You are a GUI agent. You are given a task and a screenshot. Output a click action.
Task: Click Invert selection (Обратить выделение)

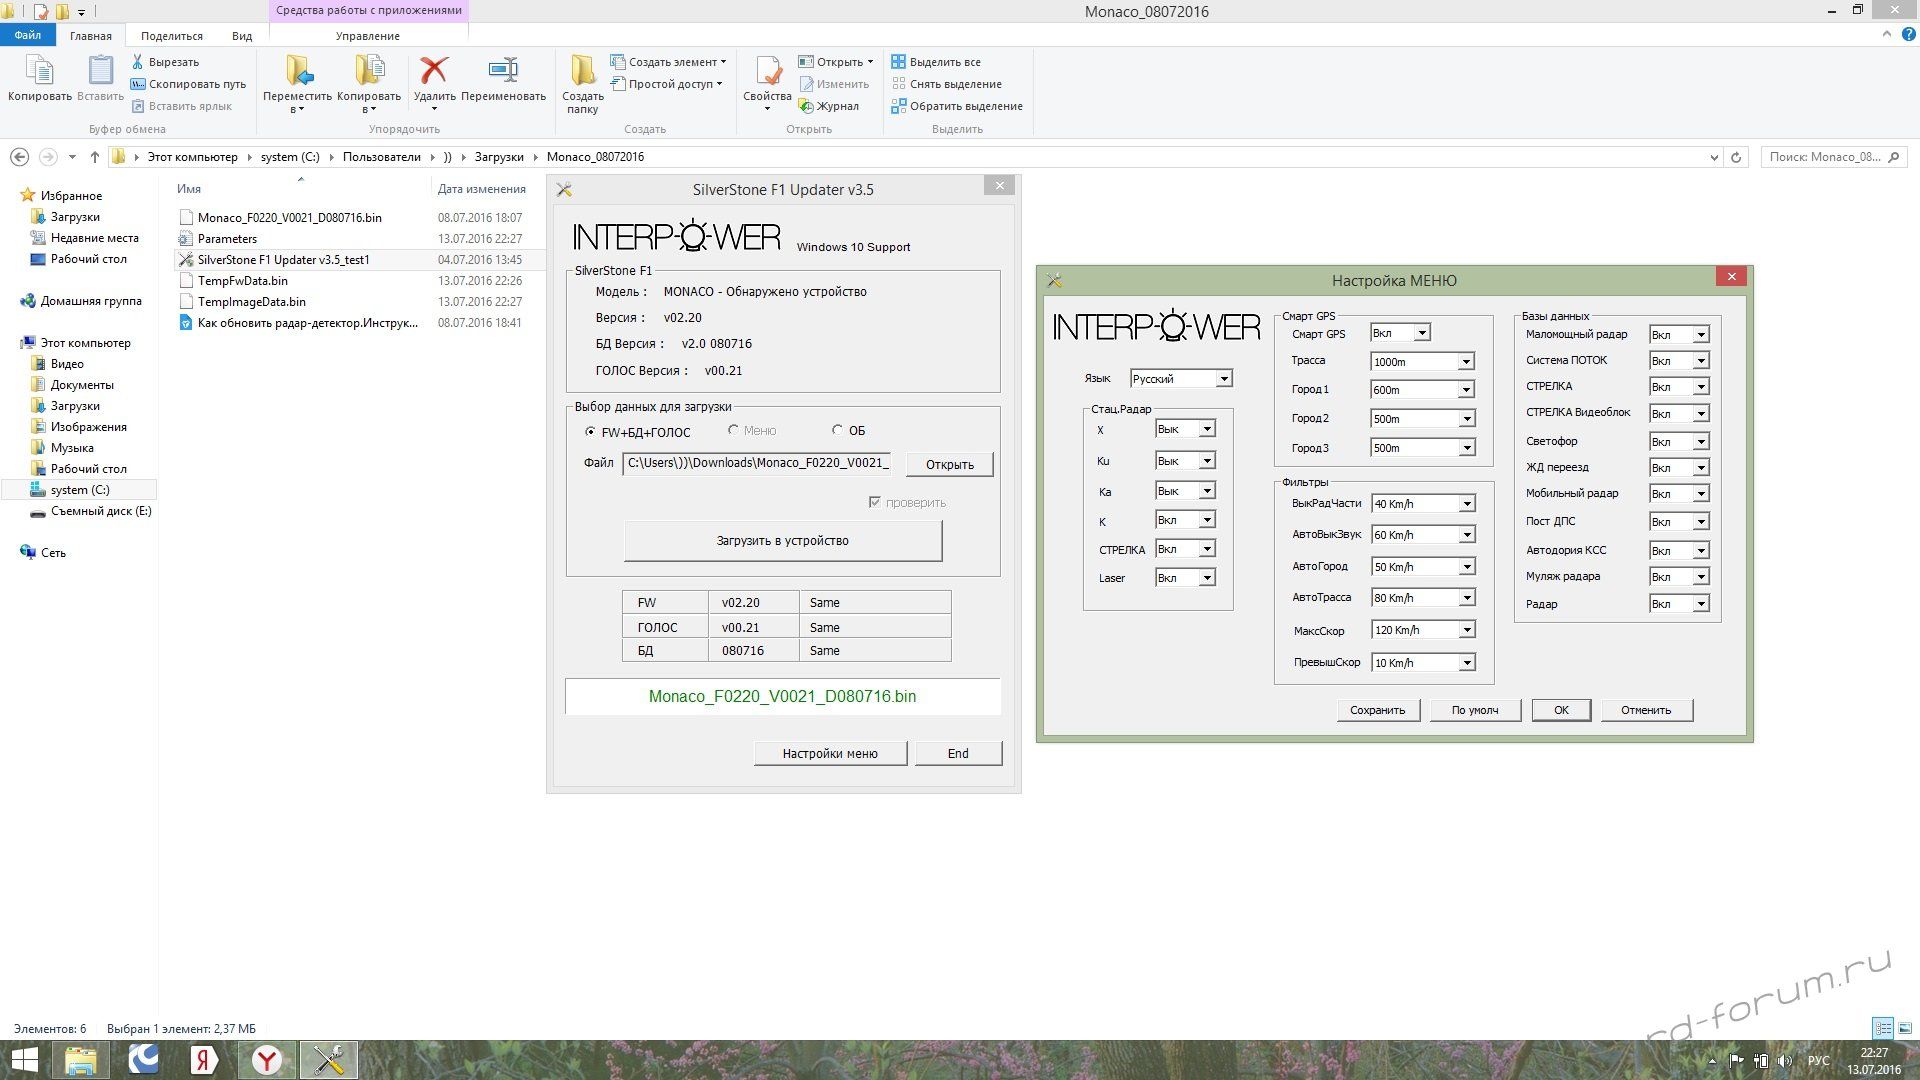pyautogui.click(x=957, y=106)
